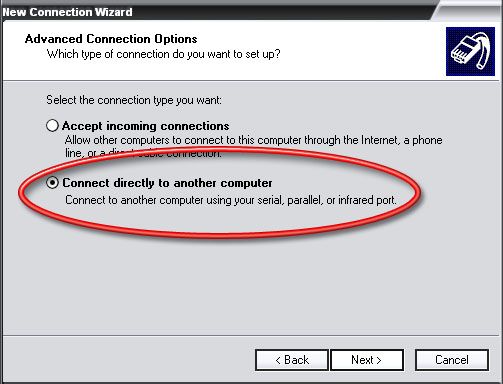Click the bold Accept incoming connections label
This screenshot has width=503, height=384.
[145, 126]
